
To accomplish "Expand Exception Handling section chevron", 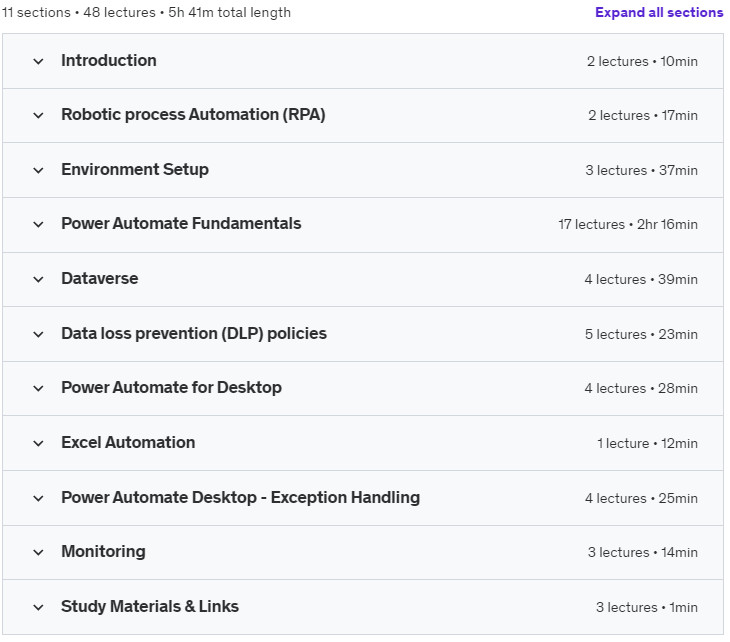I will [x=39, y=498].
